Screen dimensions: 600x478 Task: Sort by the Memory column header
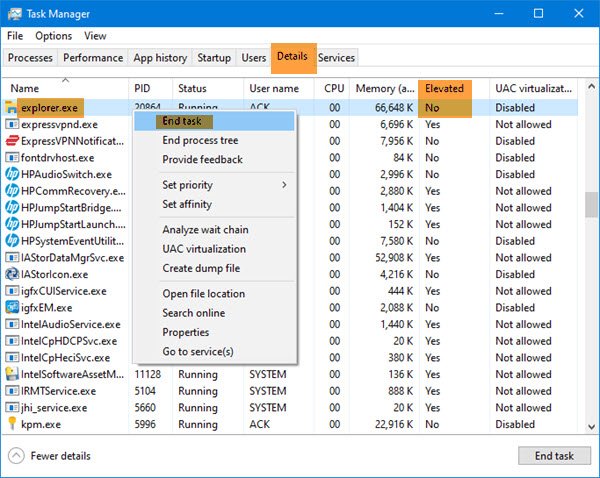click(385, 88)
